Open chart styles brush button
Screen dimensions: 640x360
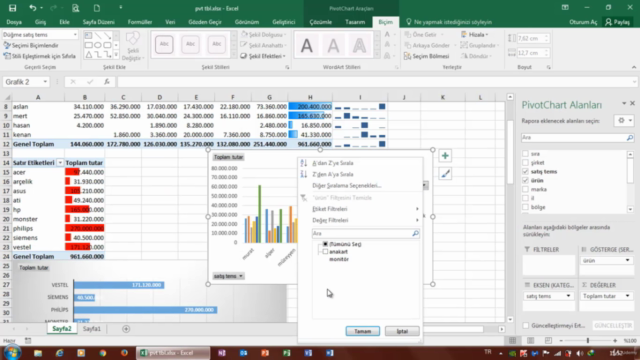(445, 174)
